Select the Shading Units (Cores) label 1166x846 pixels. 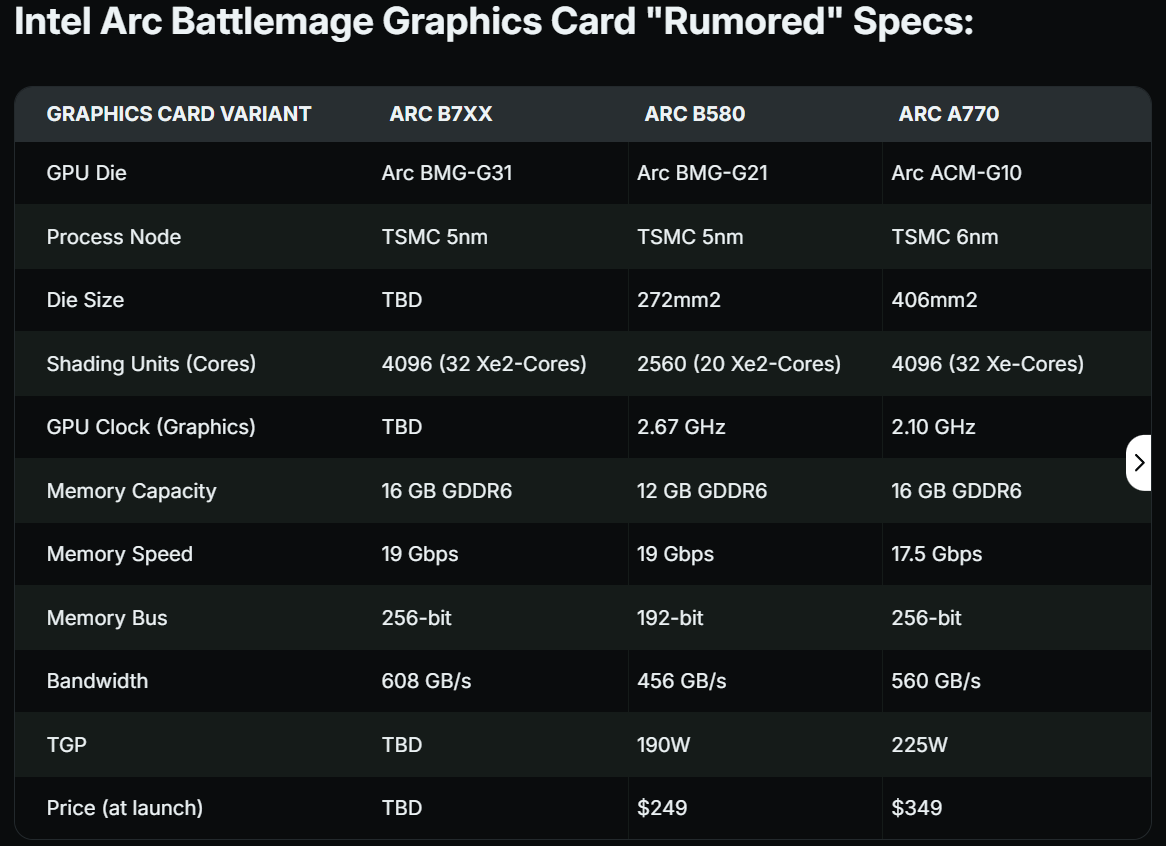click(151, 364)
